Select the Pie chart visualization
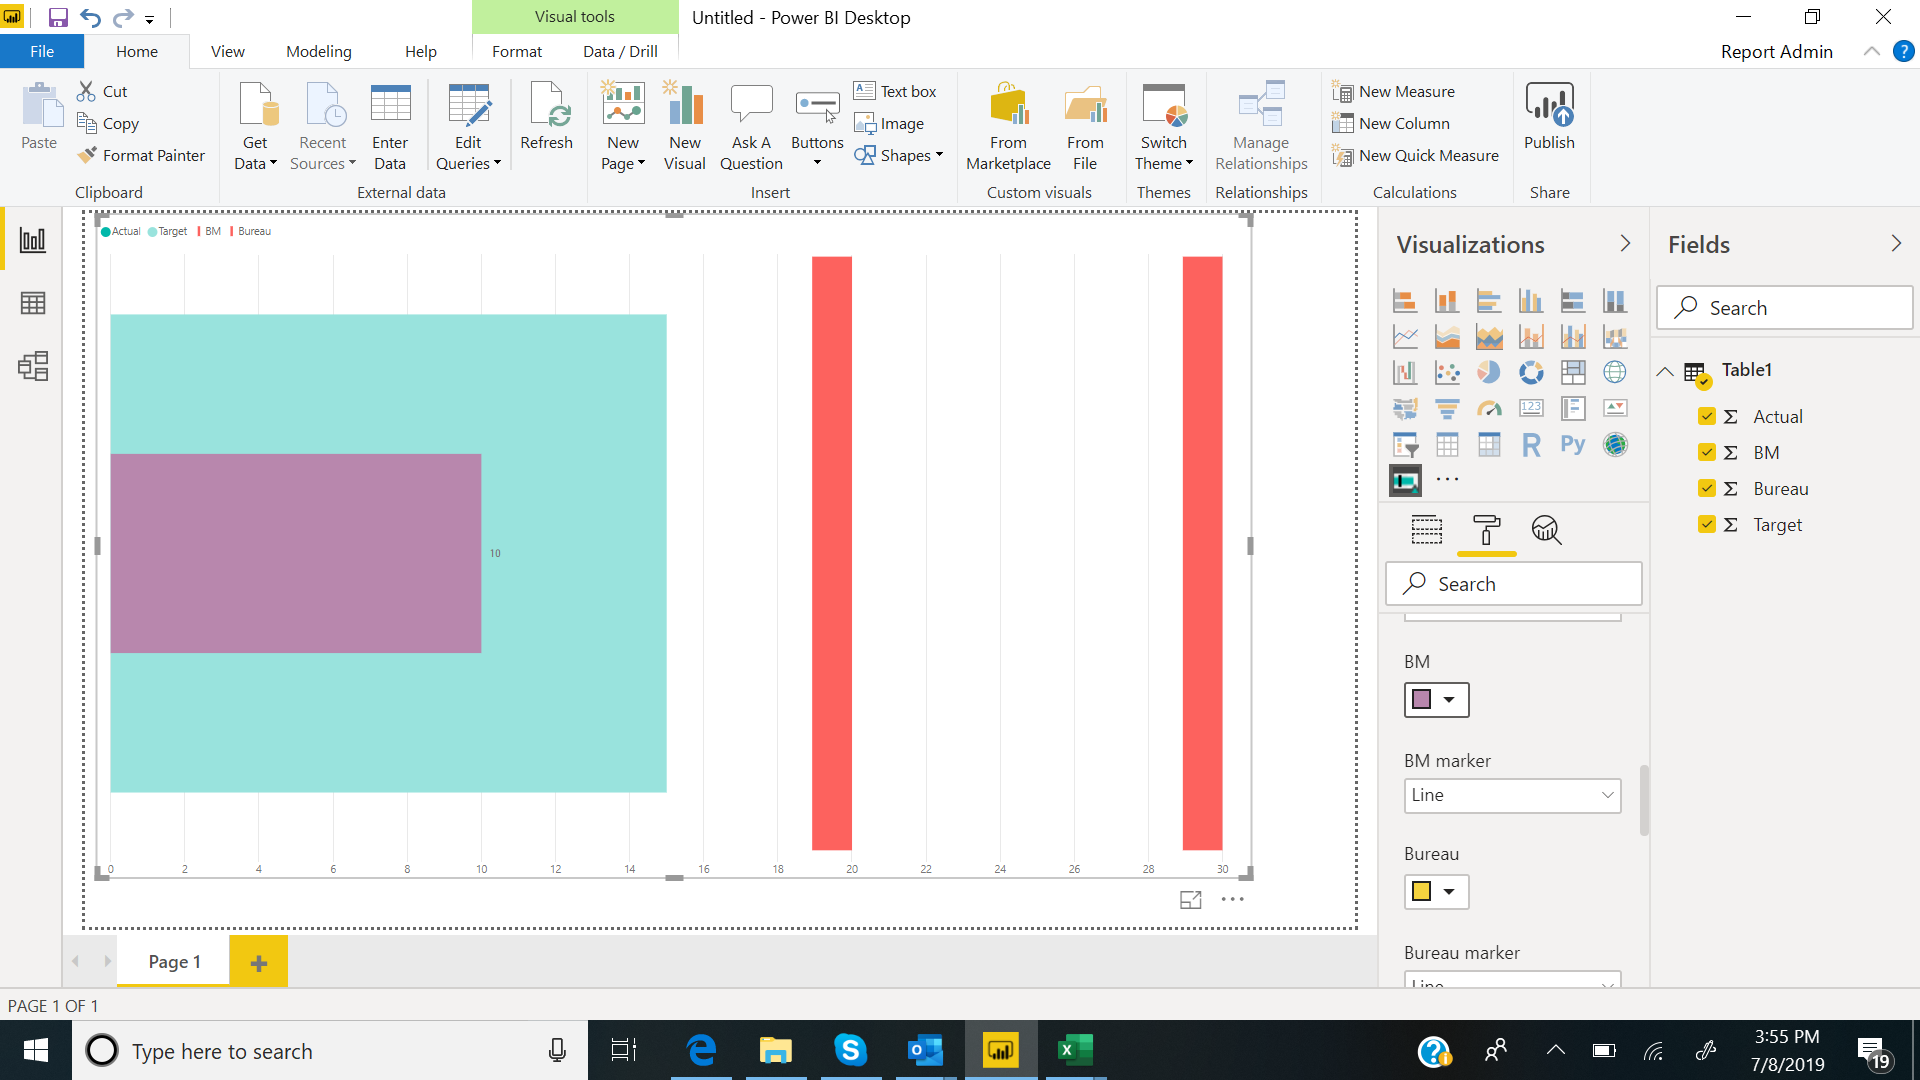 tap(1489, 372)
